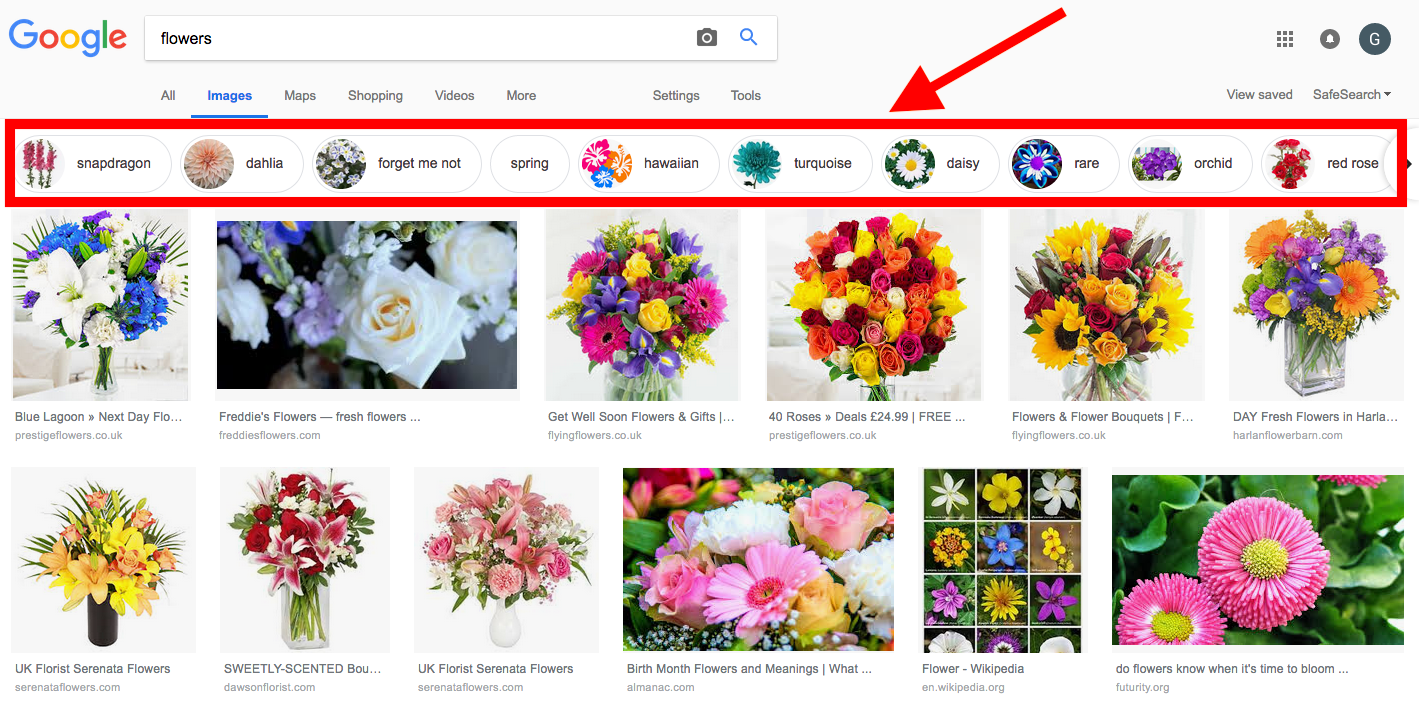The height and width of the screenshot is (713, 1419).
Task: Switch to the Maps tab
Action: [x=299, y=95]
